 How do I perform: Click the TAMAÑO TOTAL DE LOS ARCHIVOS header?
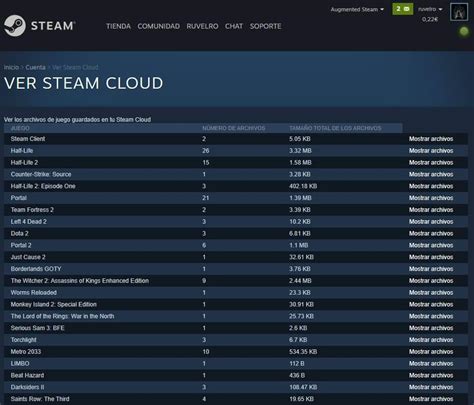335,128
